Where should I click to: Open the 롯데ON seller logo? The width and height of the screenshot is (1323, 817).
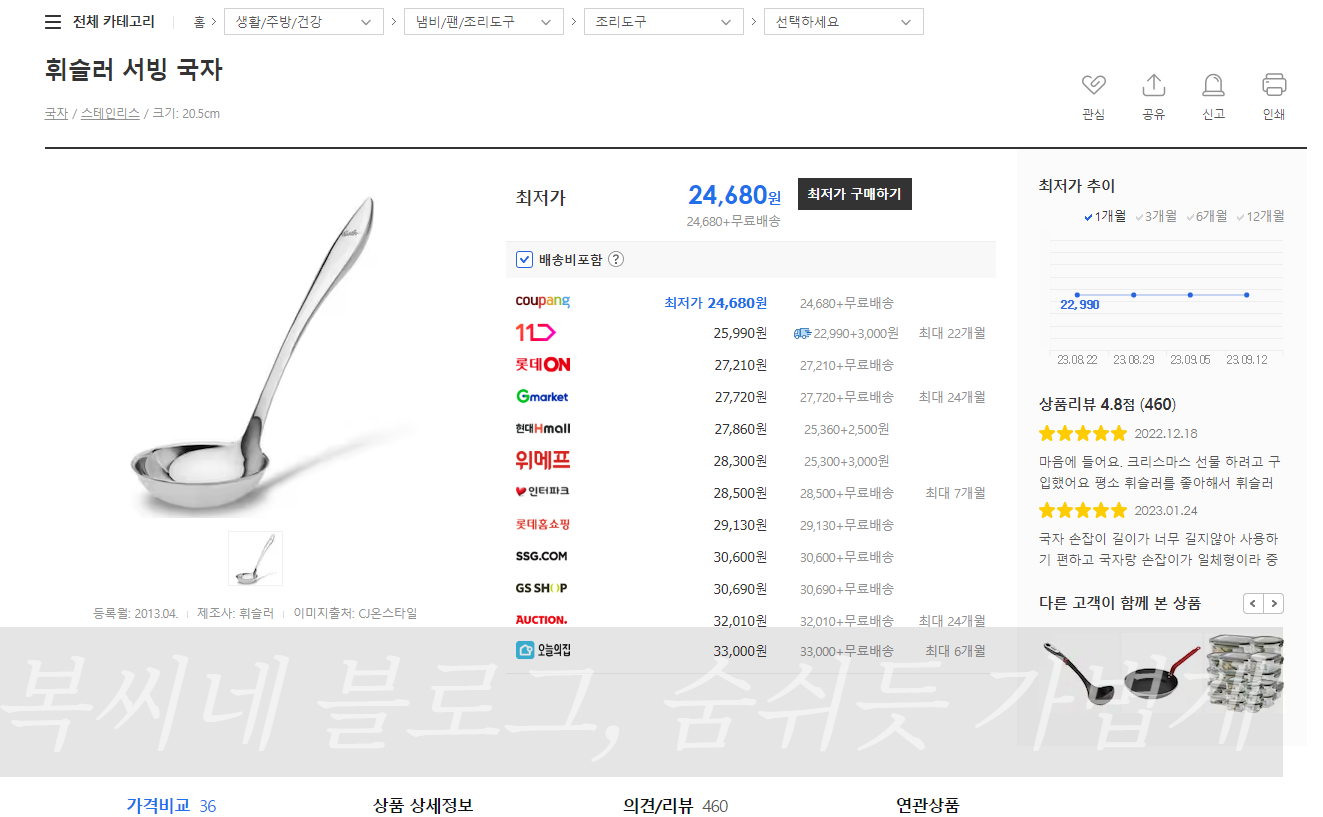(x=543, y=365)
